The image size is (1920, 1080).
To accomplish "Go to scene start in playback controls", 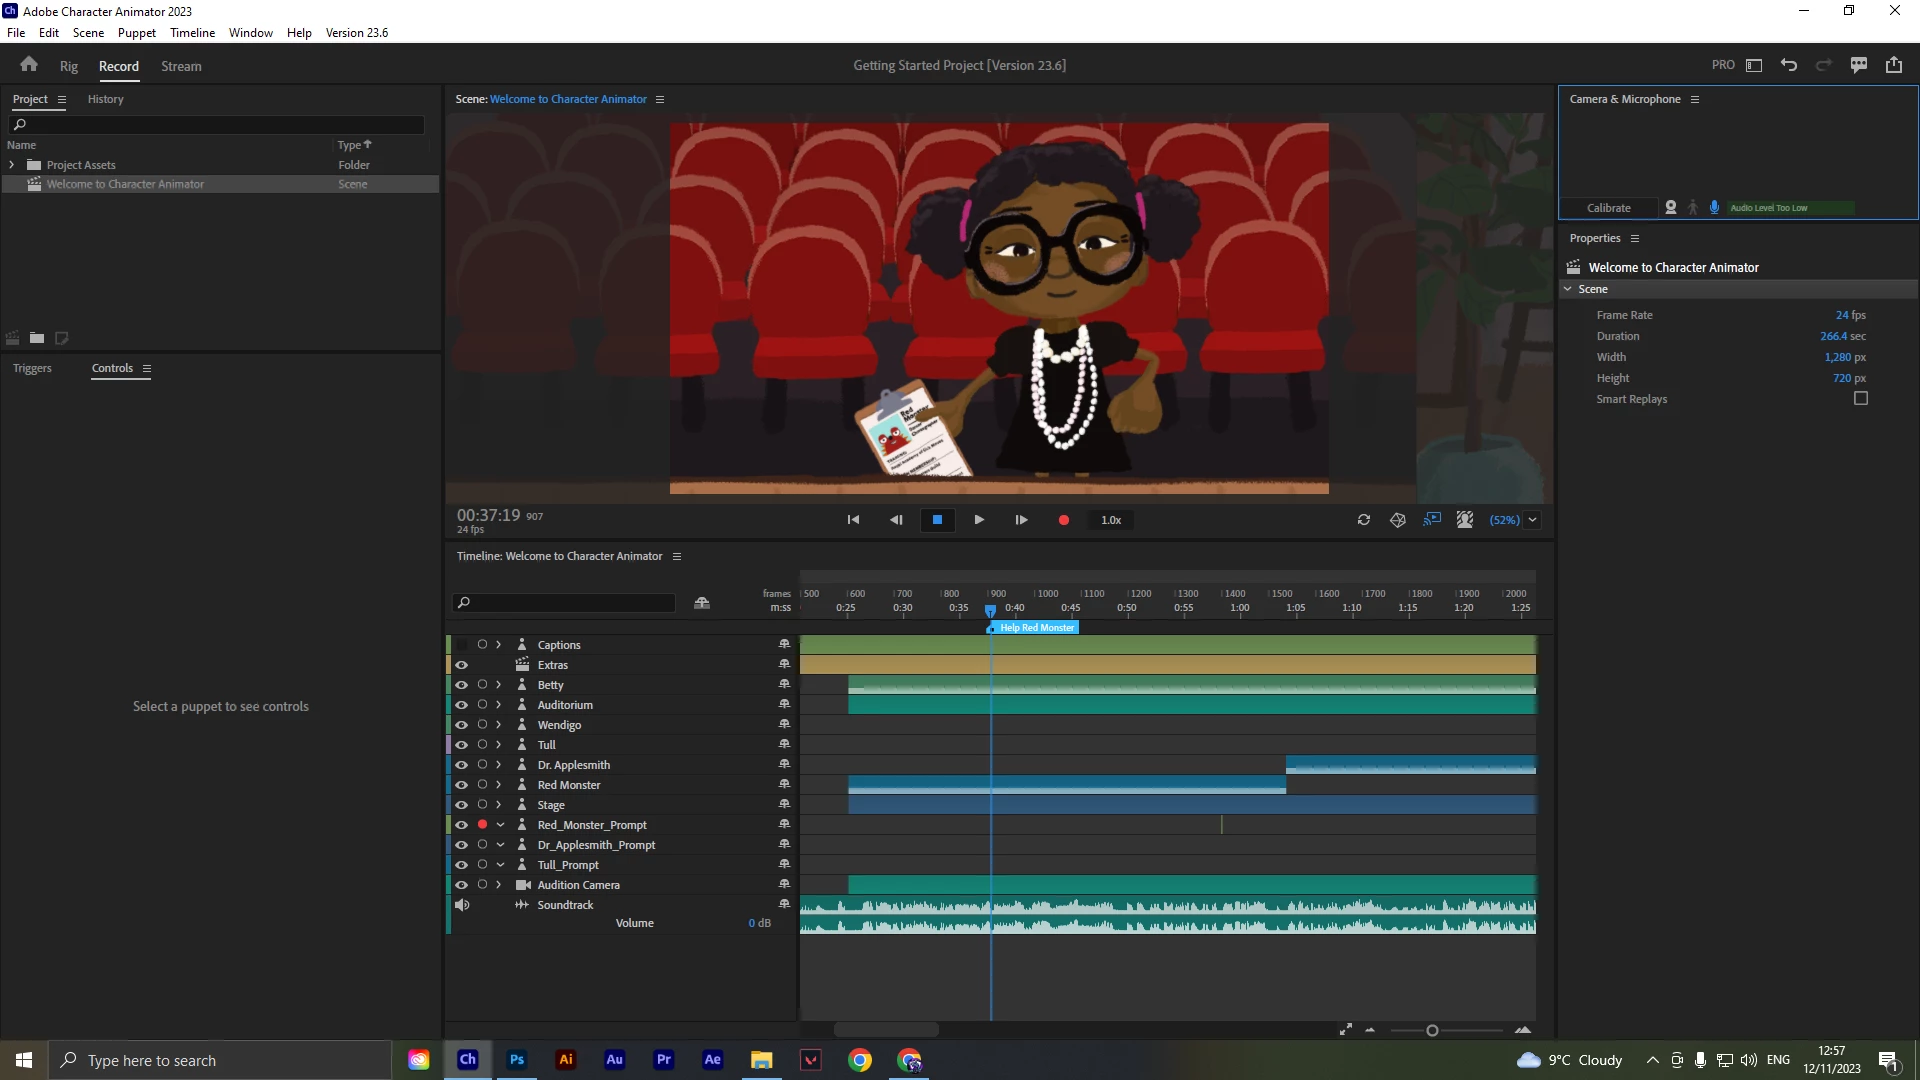I will coord(853,520).
